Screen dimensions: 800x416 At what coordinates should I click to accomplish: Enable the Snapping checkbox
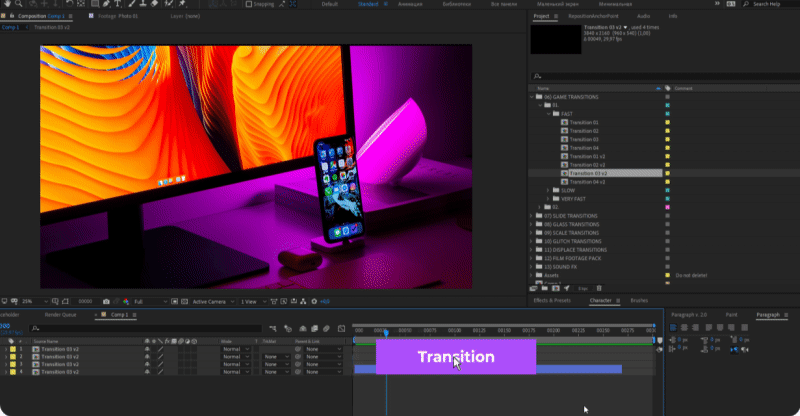point(249,4)
